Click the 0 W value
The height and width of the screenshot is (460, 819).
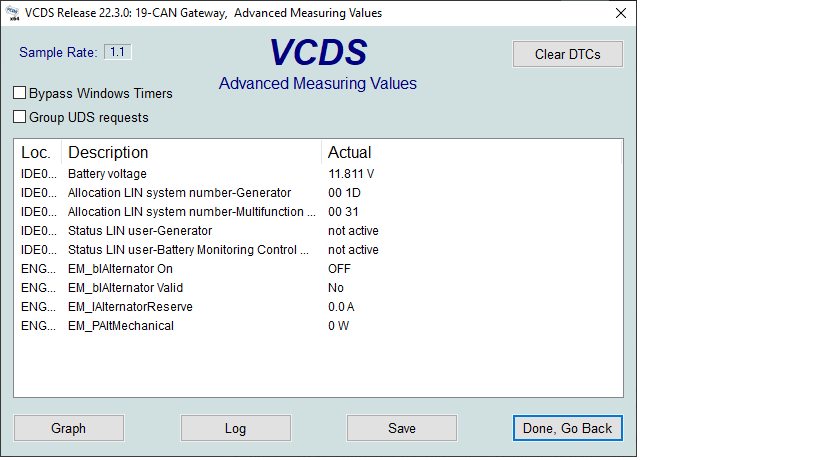point(338,326)
